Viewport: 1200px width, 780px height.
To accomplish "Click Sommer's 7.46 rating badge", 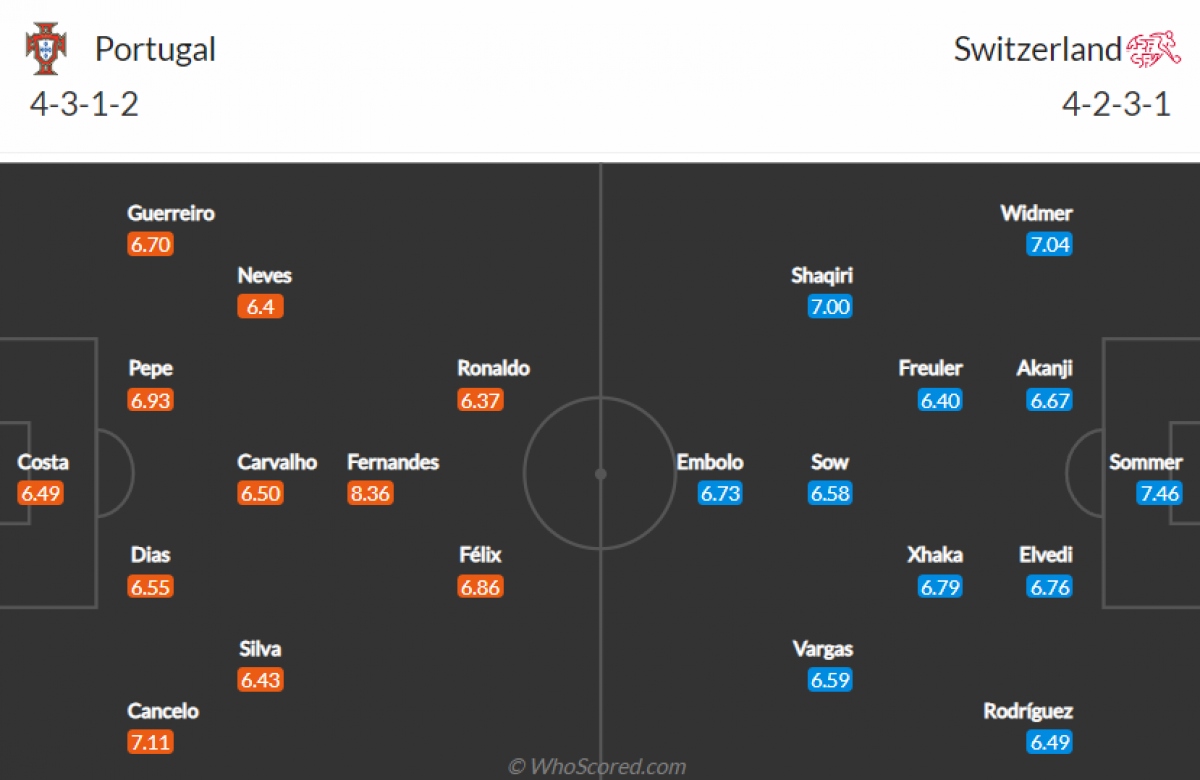I will [1158, 493].
